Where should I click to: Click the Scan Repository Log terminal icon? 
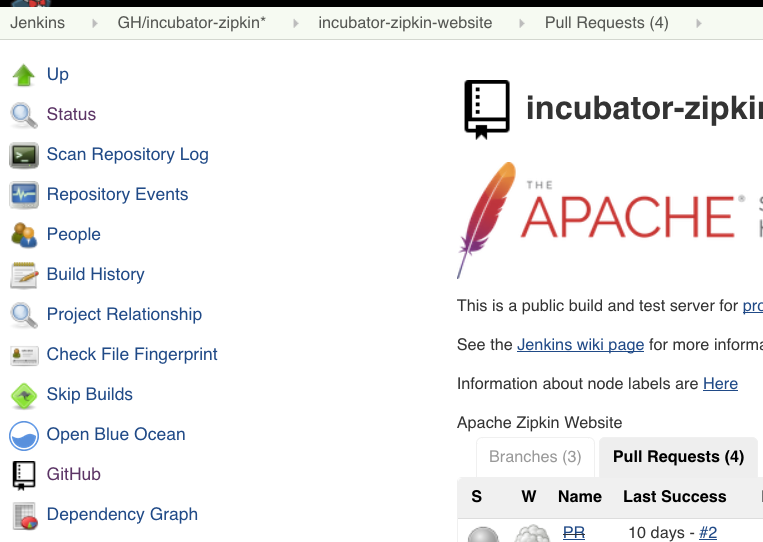click(24, 155)
